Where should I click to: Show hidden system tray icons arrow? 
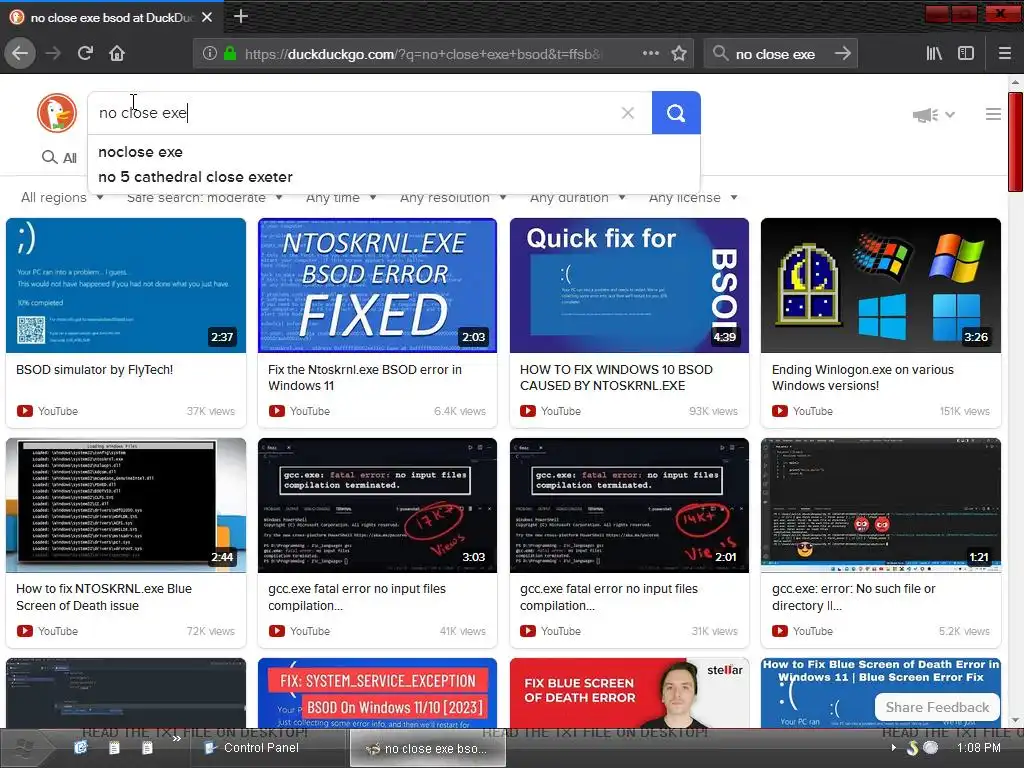[894, 748]
